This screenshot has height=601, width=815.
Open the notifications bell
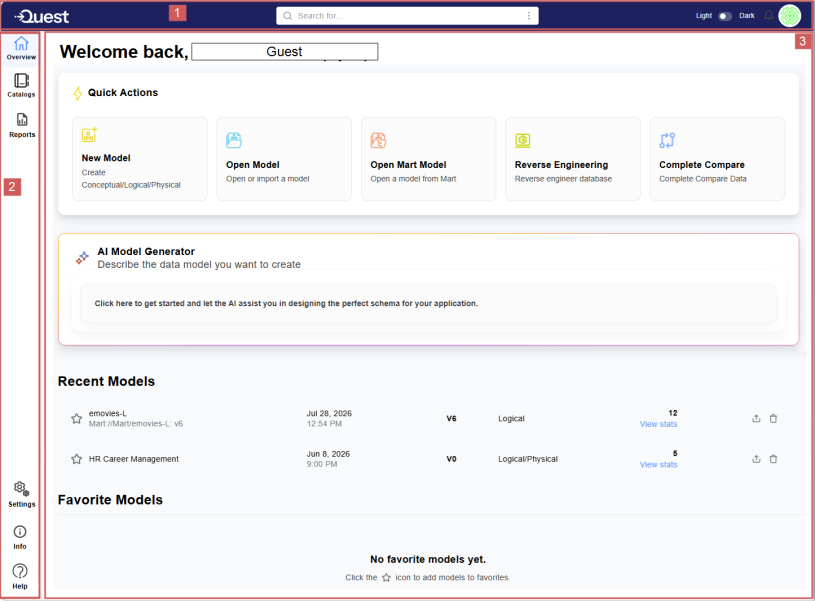[x=768, y=16]
